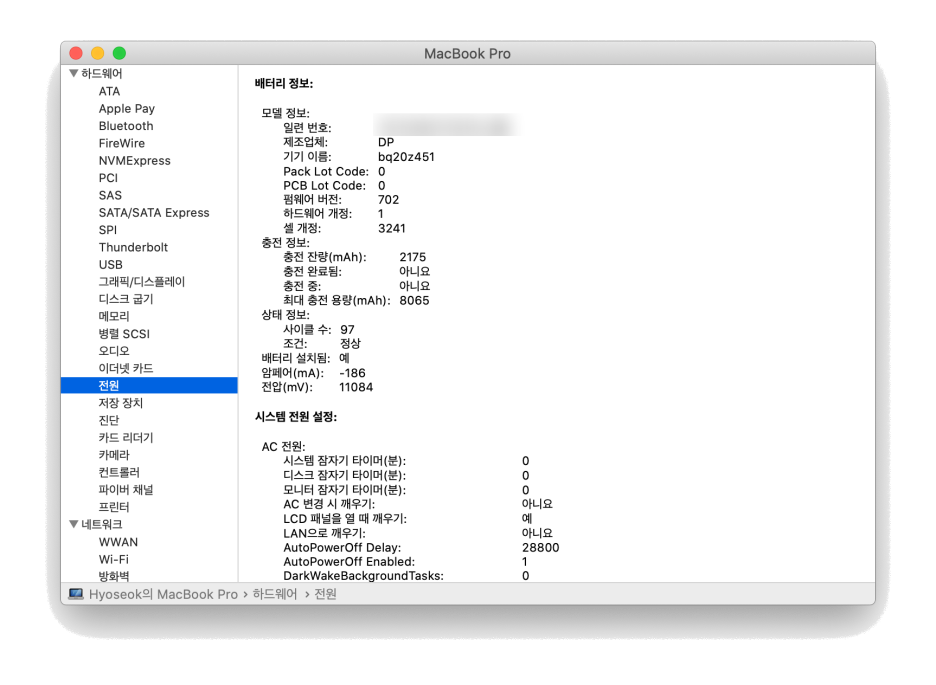Open the PCI sidebar entry
This screenshot has width=936, height=685.
(108, 178)
